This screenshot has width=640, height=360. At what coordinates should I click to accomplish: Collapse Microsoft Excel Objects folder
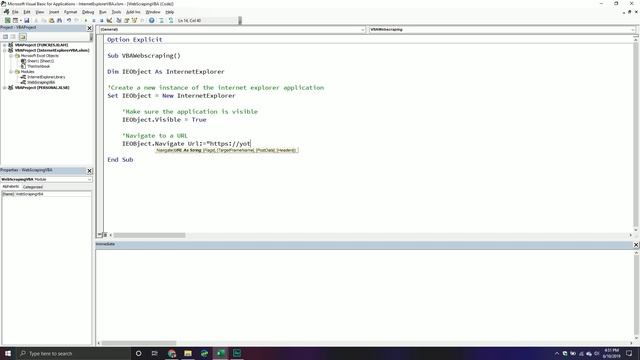coord(11,56)
